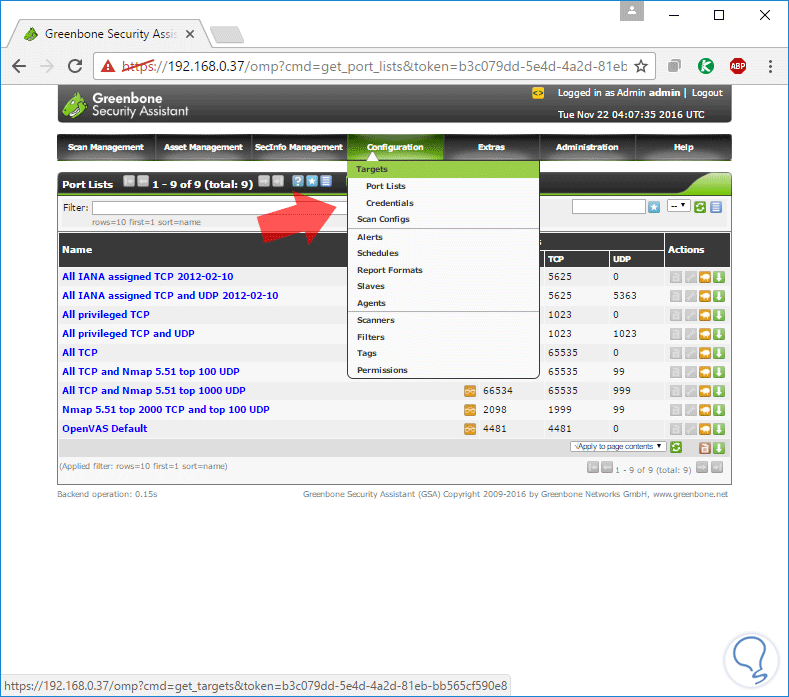Open the Chrome three-dot menu
Screen dimensions: 789x697
tap(770, 66)
